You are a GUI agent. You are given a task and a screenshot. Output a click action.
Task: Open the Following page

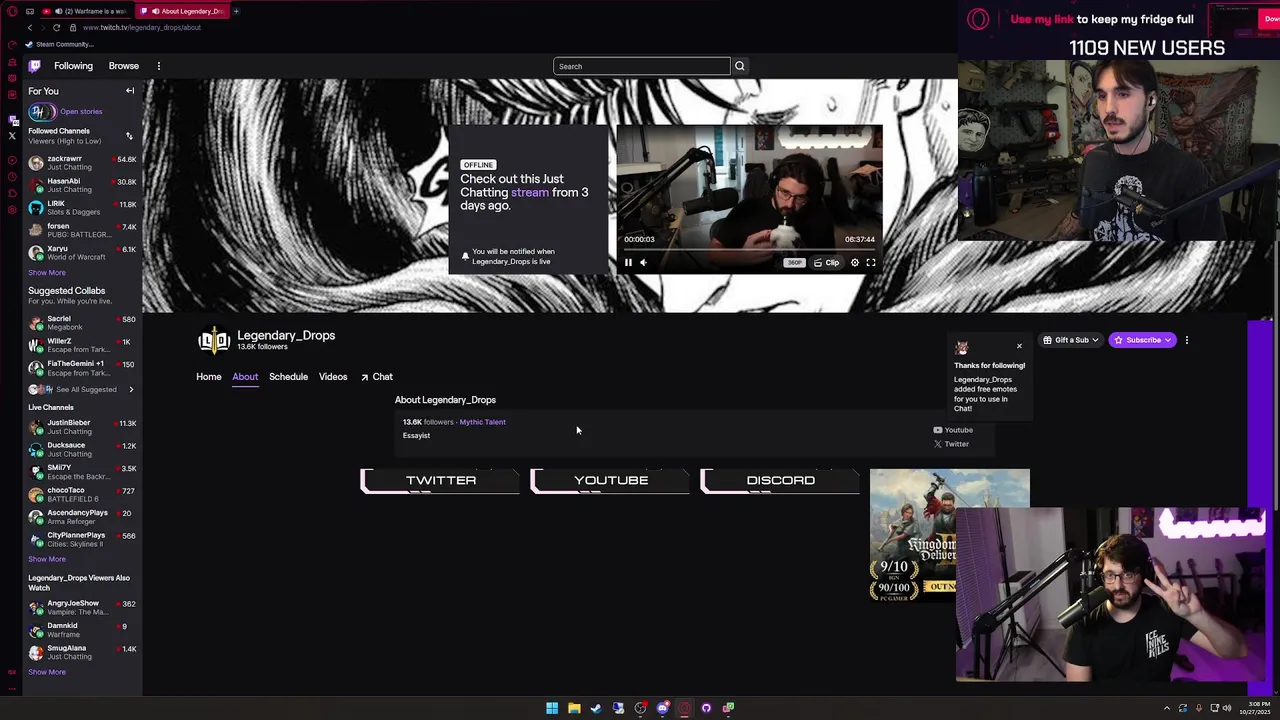(73, 66)
